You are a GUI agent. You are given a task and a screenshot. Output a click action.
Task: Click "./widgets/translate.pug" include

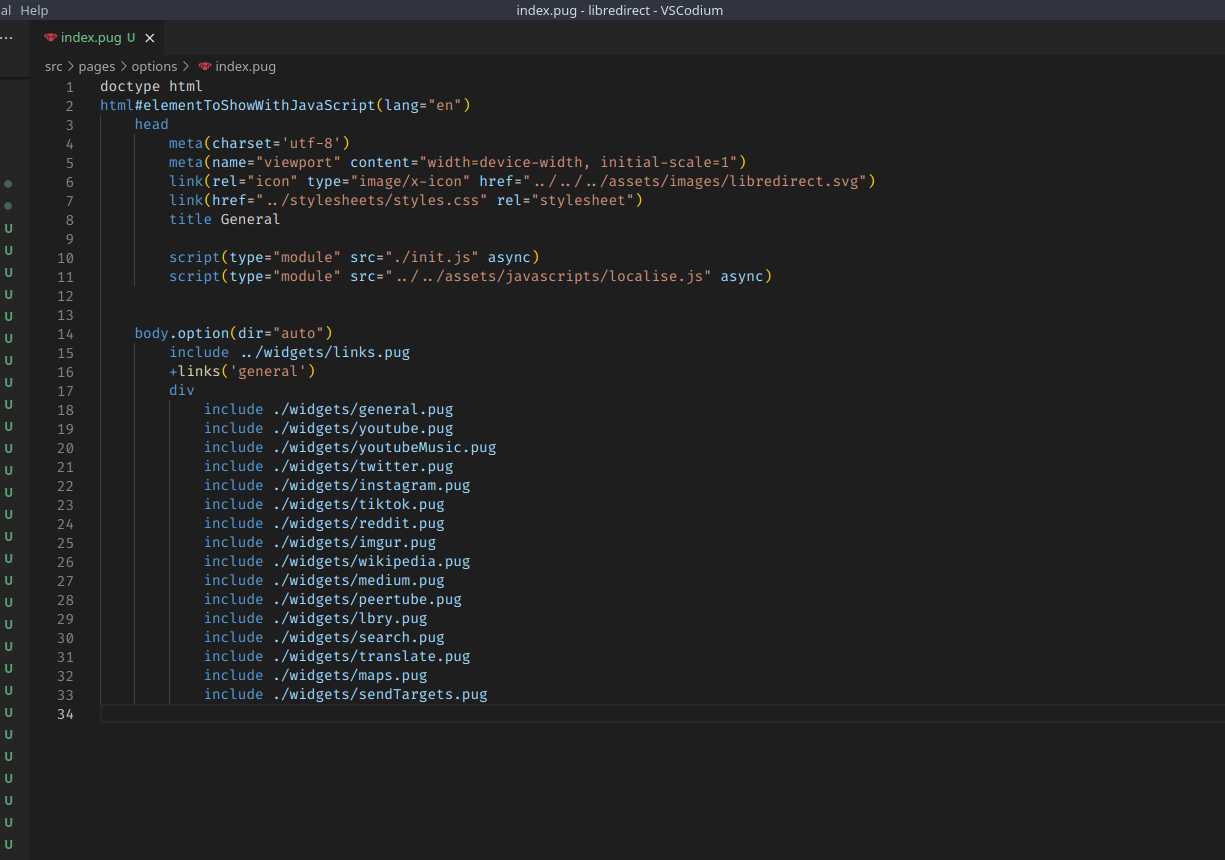(371, 657)
